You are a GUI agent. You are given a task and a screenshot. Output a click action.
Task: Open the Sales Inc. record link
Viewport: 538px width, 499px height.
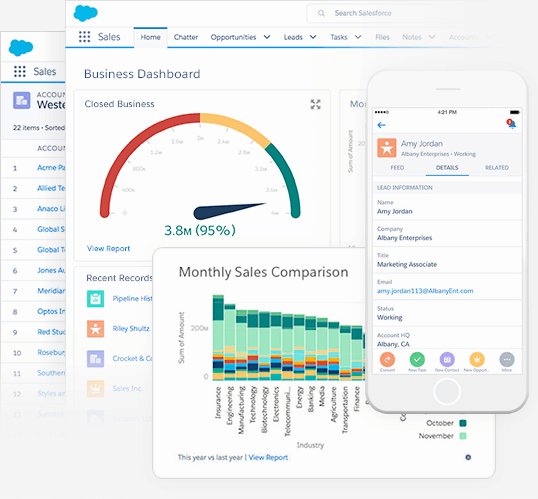[x=128, y=388]
